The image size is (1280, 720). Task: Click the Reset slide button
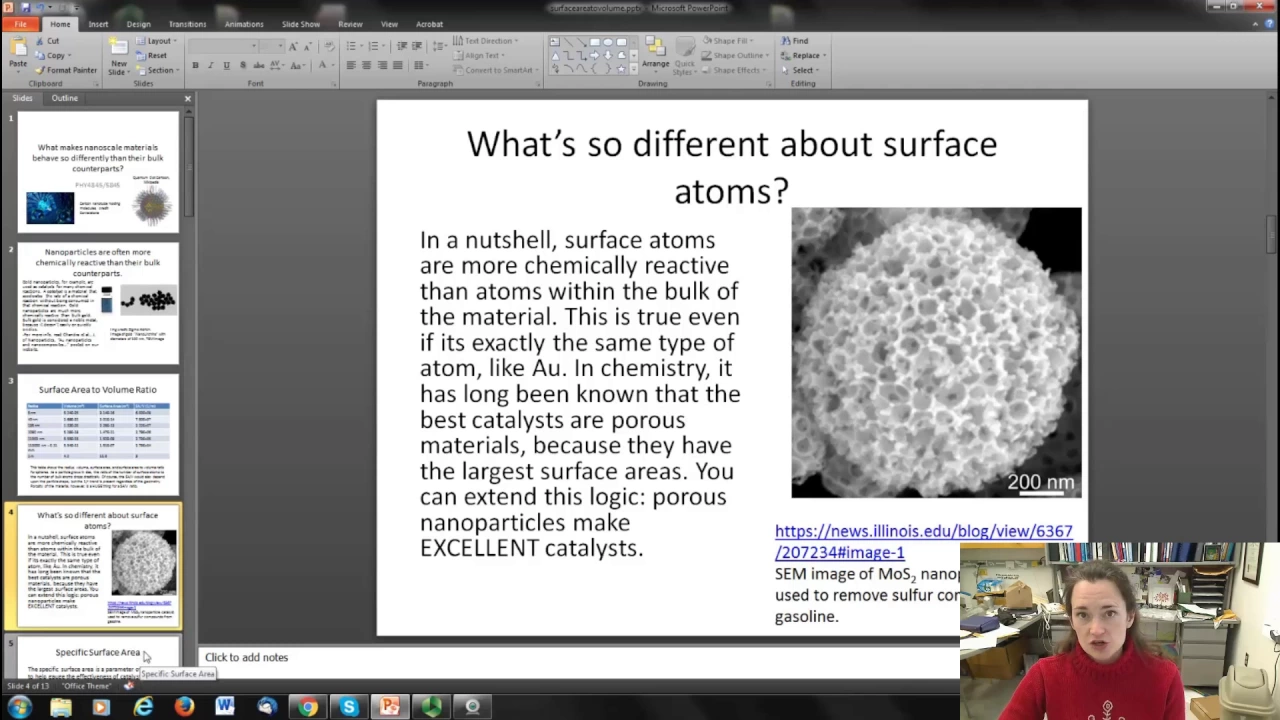coord(151,56)
